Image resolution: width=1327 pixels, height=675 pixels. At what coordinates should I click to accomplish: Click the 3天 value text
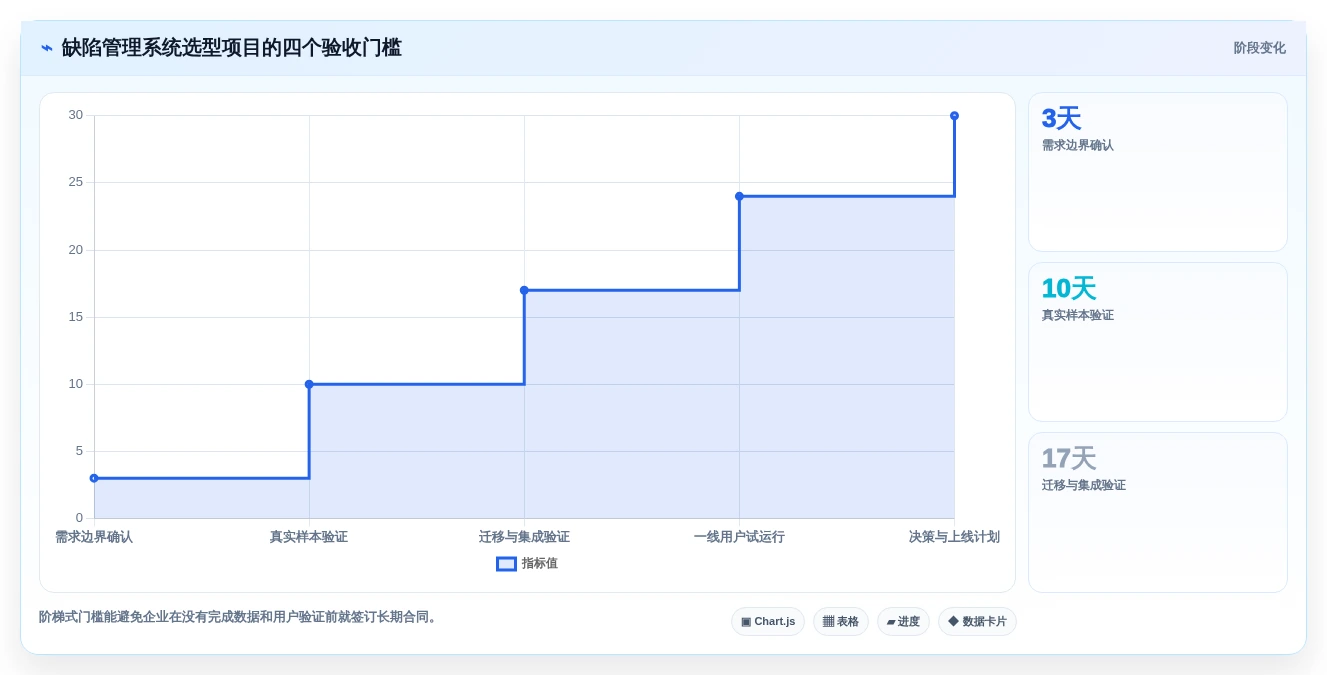coord(1061,119)
